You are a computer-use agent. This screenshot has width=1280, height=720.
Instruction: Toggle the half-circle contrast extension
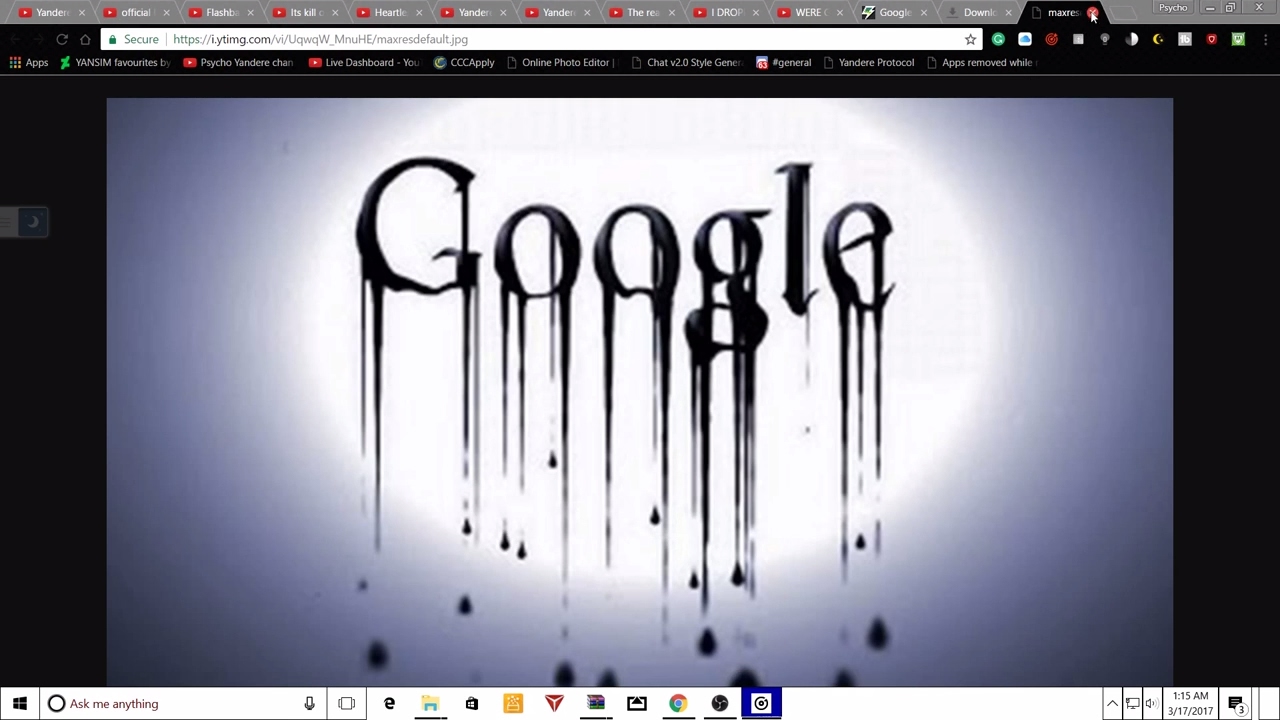[x=1131, y=39]
